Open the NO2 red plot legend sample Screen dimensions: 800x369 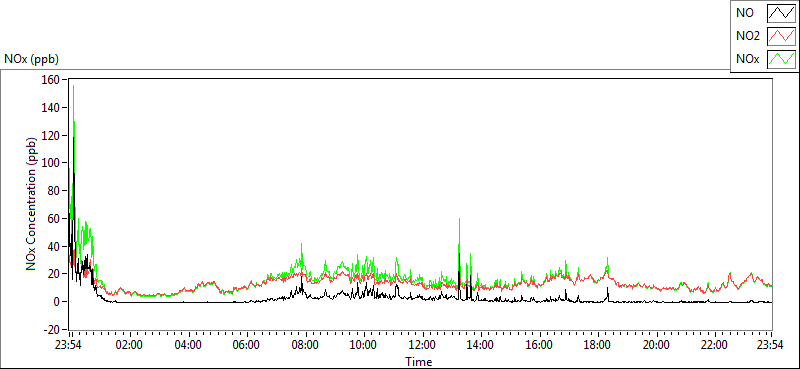782,36
